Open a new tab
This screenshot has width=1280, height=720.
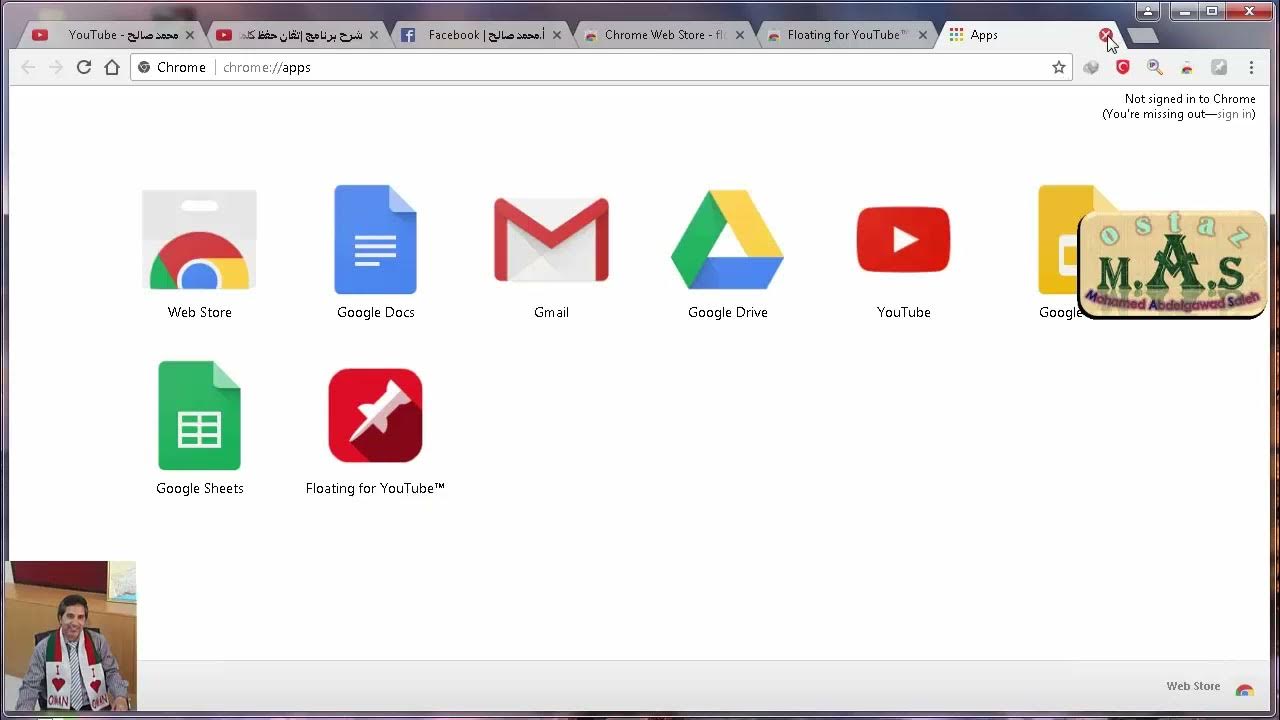1143,36
